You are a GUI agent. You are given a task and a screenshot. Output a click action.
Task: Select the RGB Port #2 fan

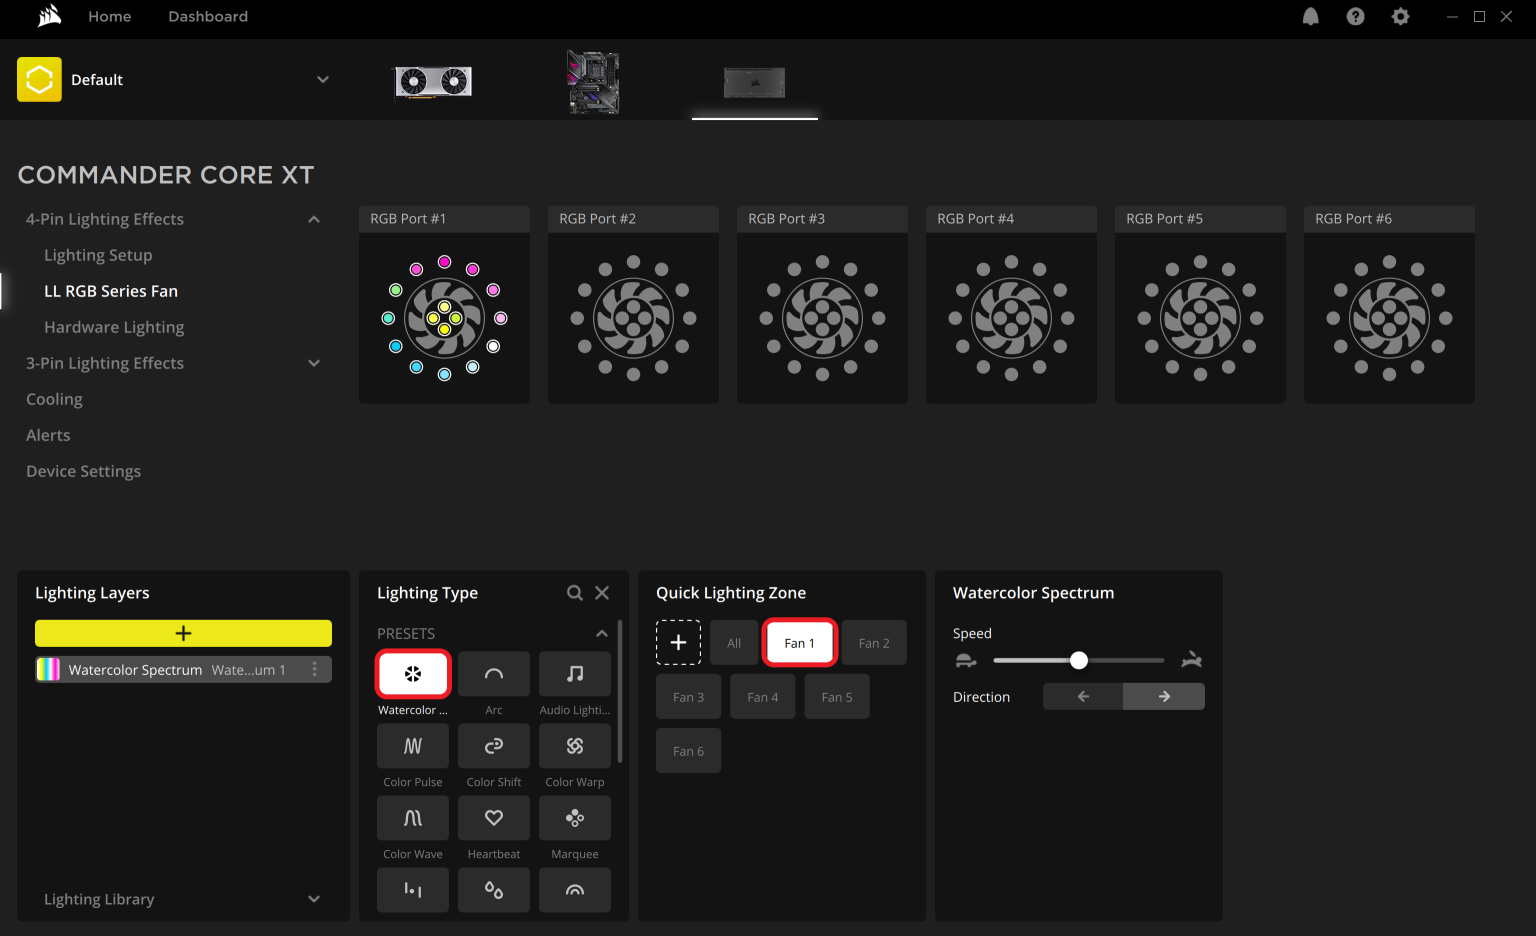tap(633, 318)
